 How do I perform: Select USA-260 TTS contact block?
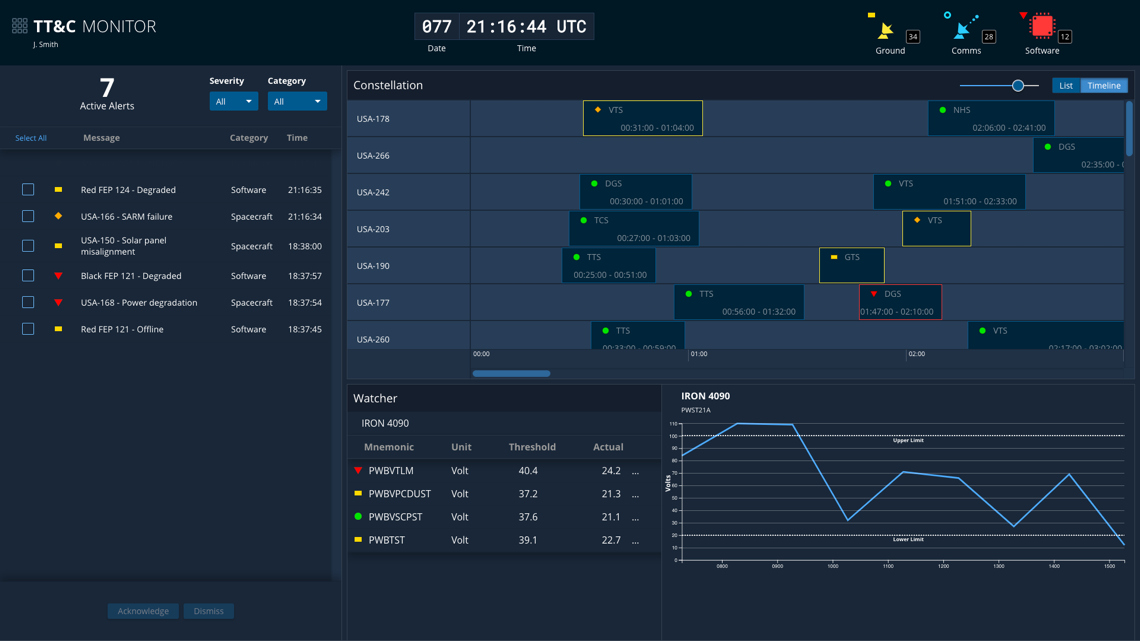(638, 335)
